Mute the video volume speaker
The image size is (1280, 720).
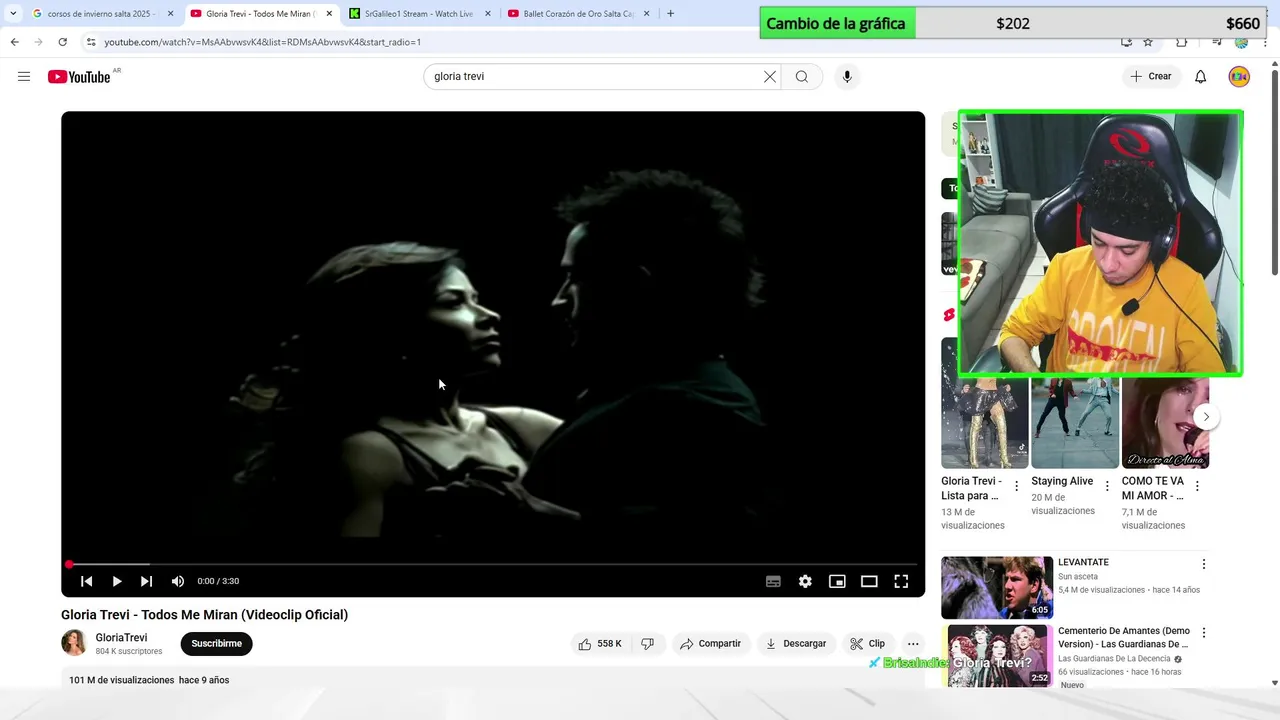pos(178,581)
